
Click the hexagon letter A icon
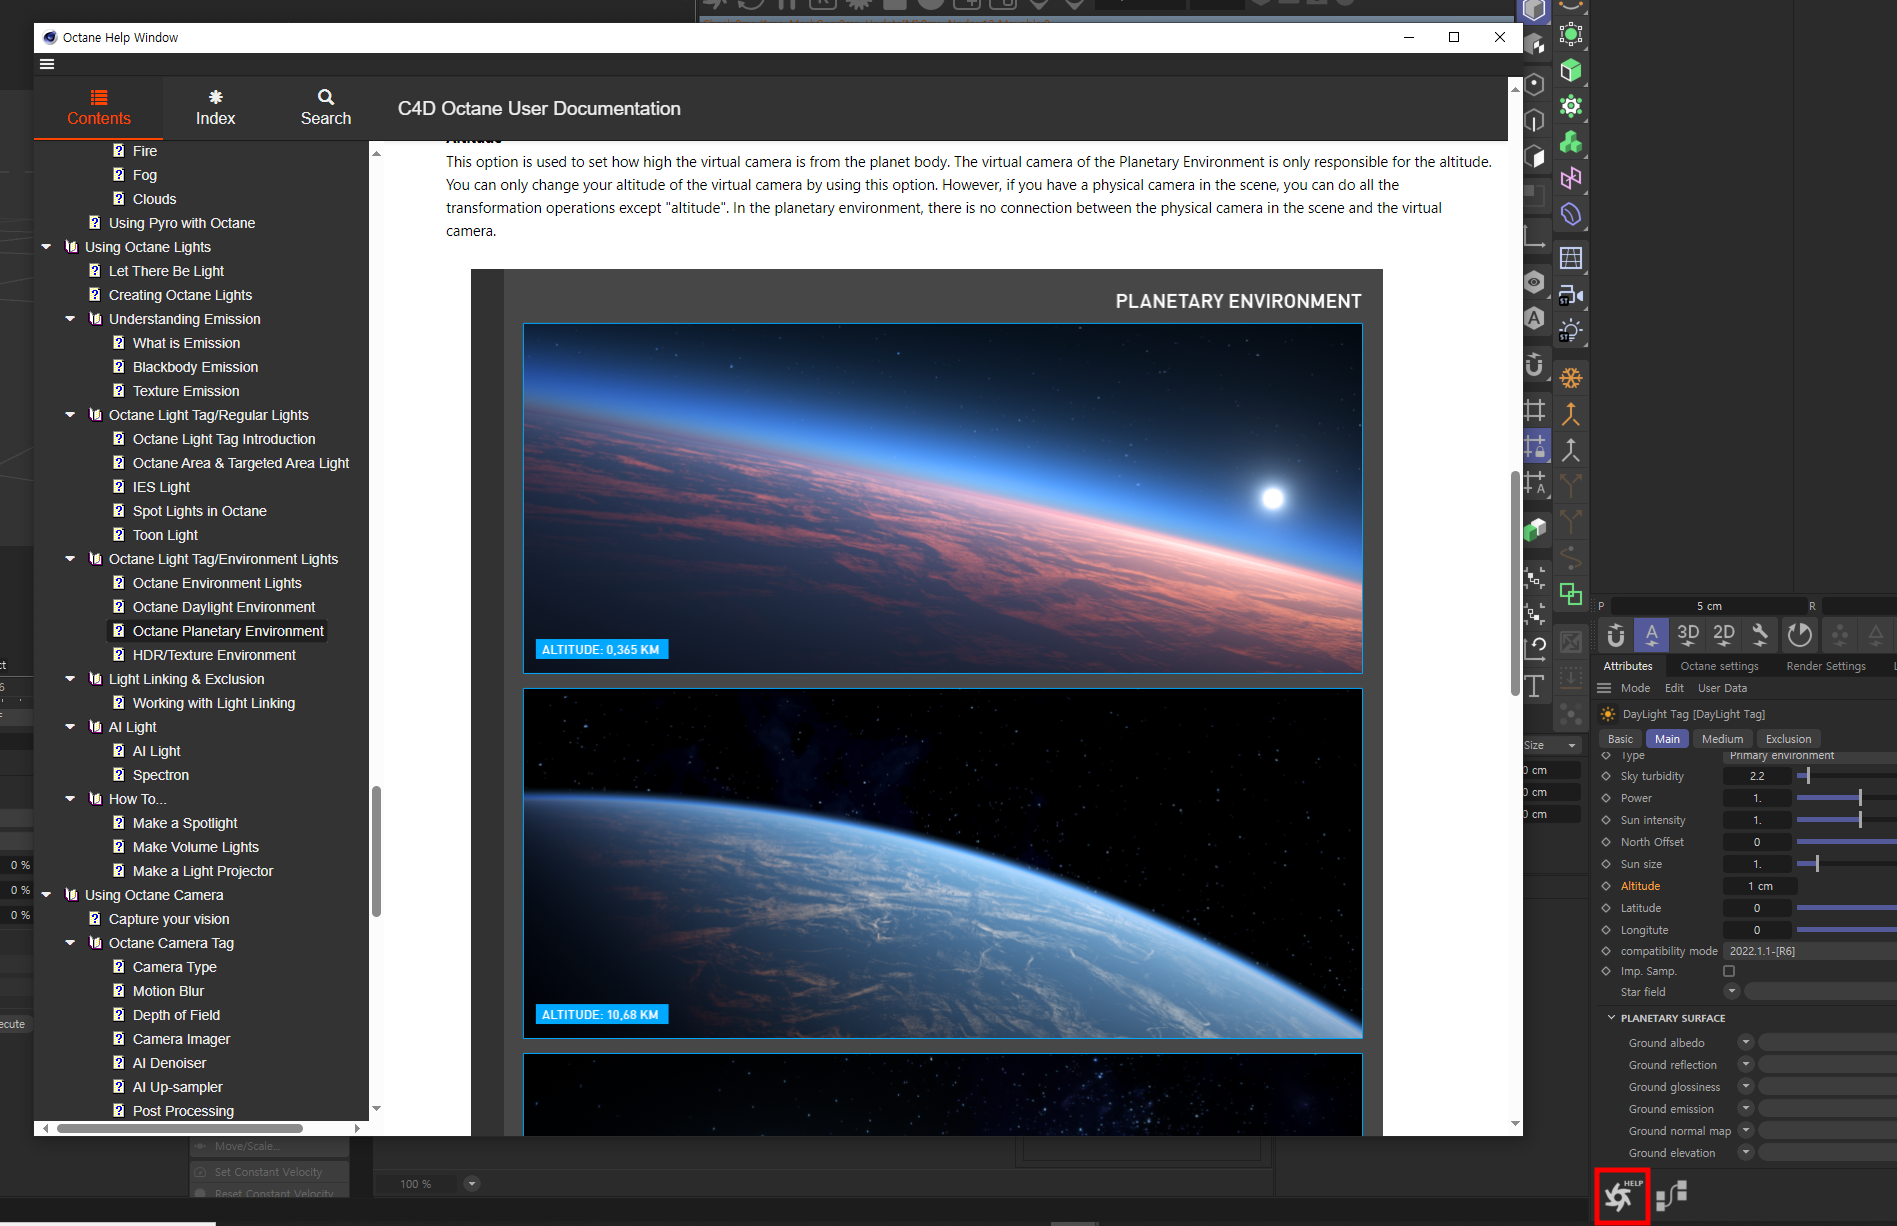point(1534,319)
